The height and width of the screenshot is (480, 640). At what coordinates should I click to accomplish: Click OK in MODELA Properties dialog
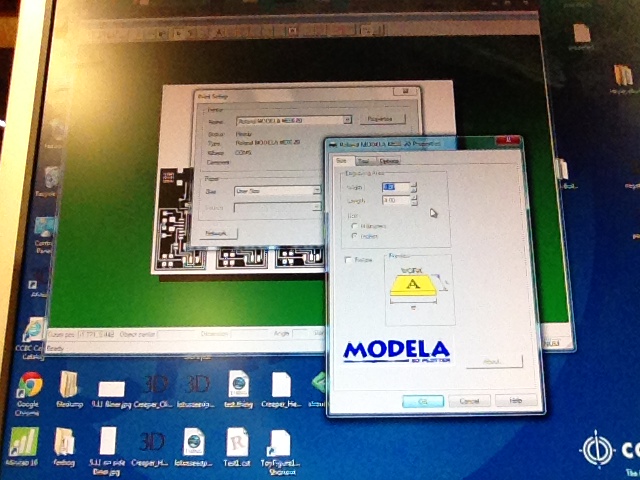[423, 401]
